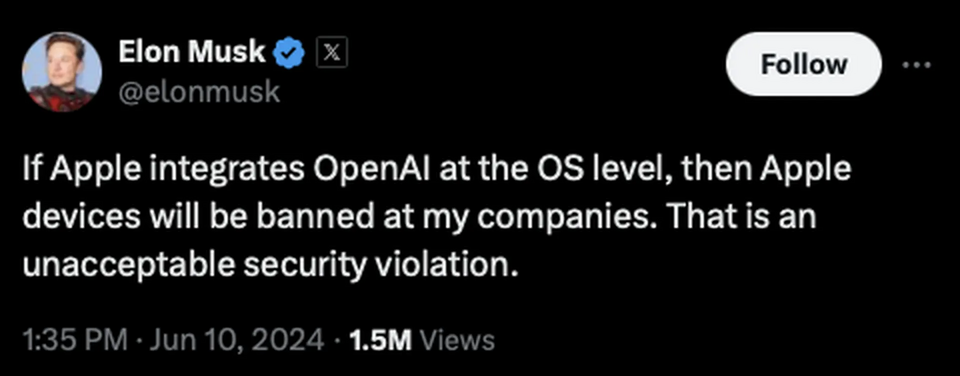Click the phrase unacceptable security violation

(x=267, y=267)
